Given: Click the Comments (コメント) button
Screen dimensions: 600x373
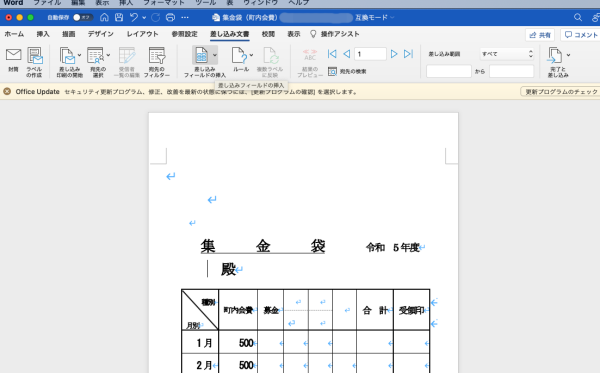Looking at the screenshot, I should point(580,35).
